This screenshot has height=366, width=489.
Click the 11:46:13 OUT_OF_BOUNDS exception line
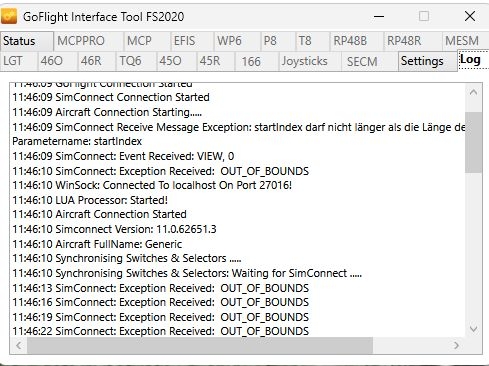pos(161,288)
